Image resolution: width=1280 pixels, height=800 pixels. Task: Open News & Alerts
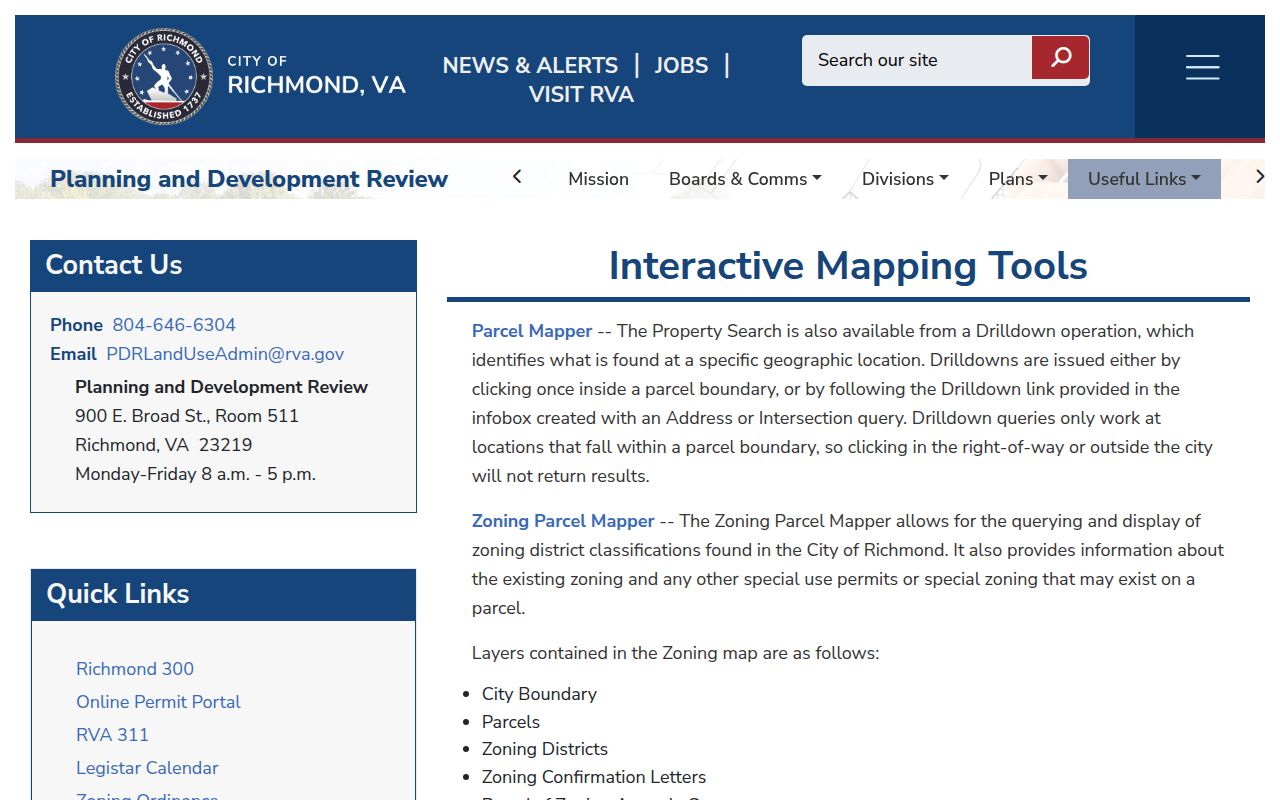(530, 65)
